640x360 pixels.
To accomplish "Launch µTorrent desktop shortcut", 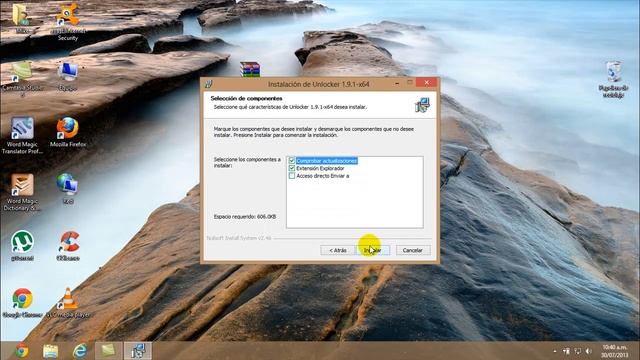I will click(22, 246).
